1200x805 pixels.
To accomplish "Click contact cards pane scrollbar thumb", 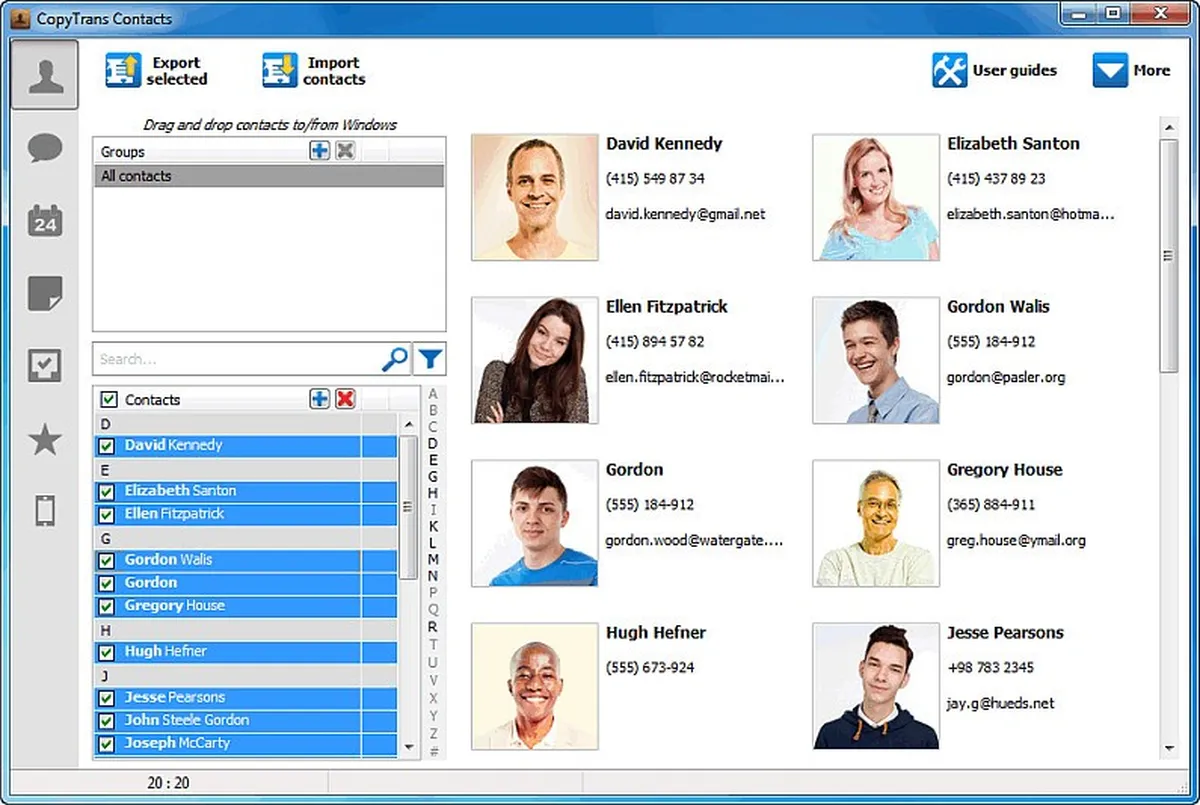I will tap(1168, 256).
